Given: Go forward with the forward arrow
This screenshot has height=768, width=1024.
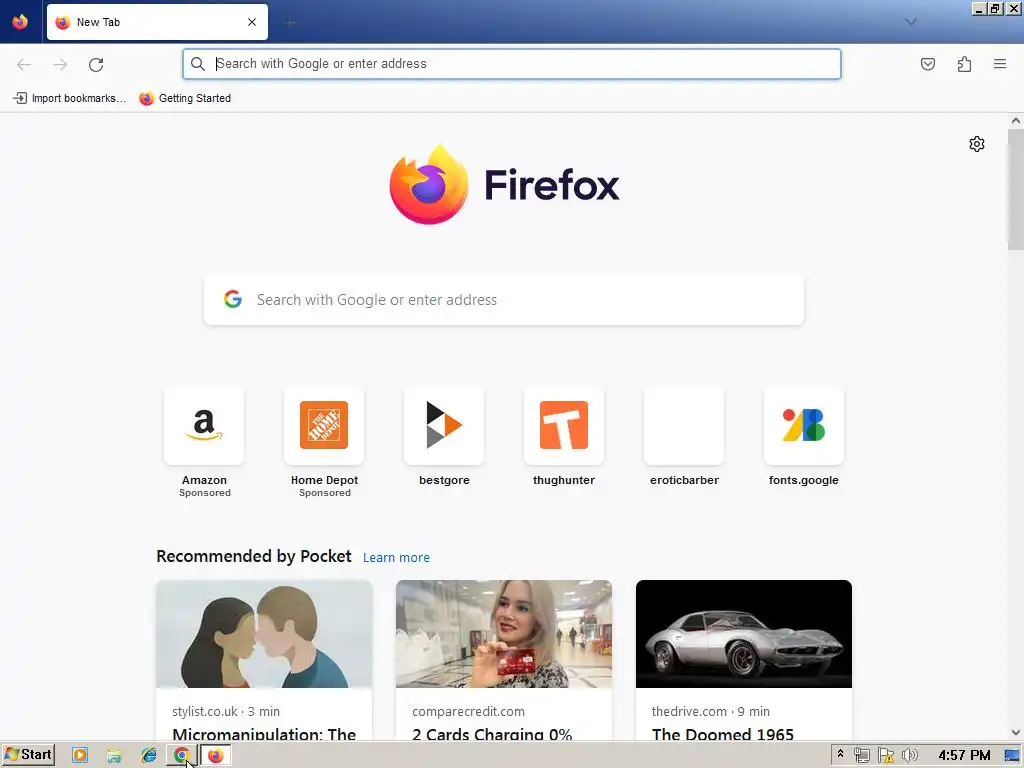Looking at the screenshot, I should (60, 64).
